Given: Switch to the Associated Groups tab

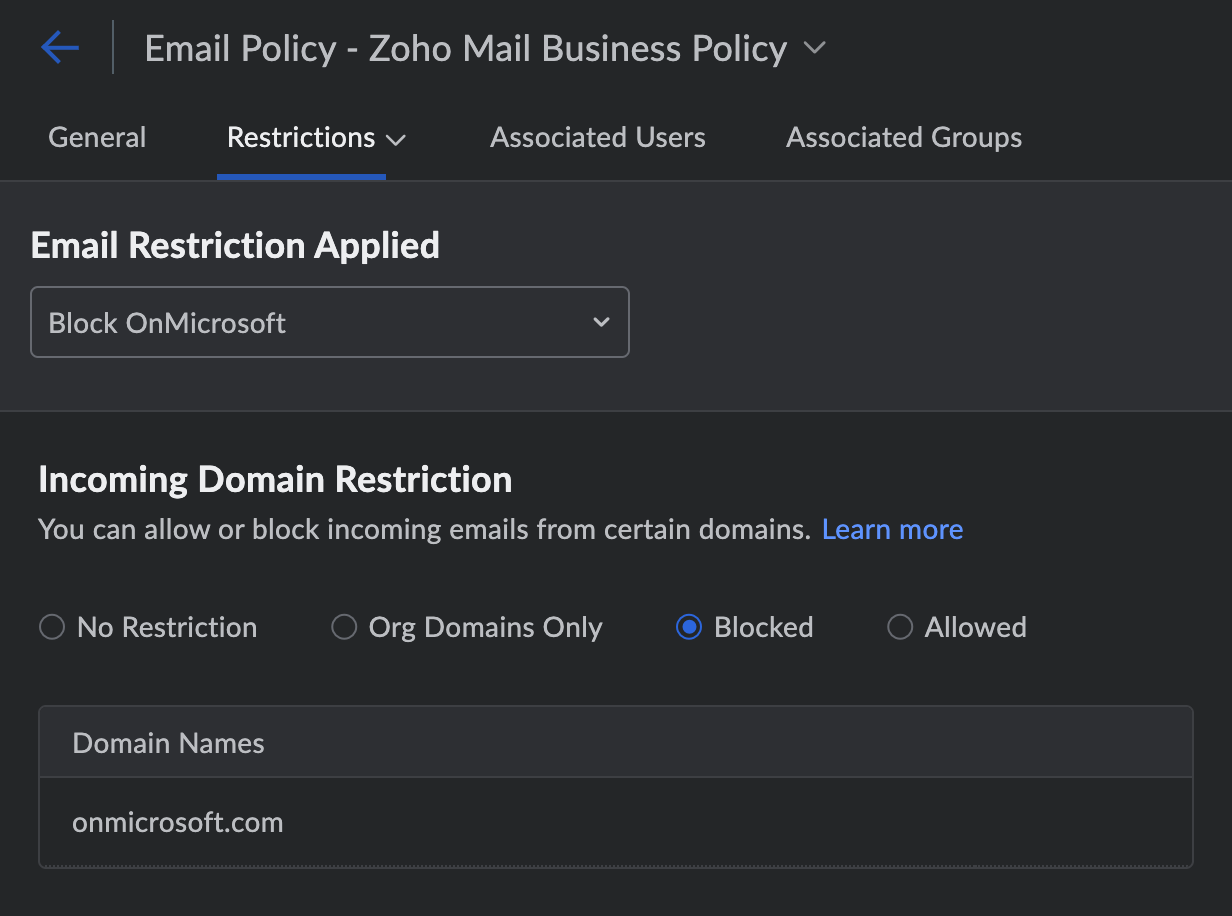Looking at the screenshot, I should click(904, 137).
